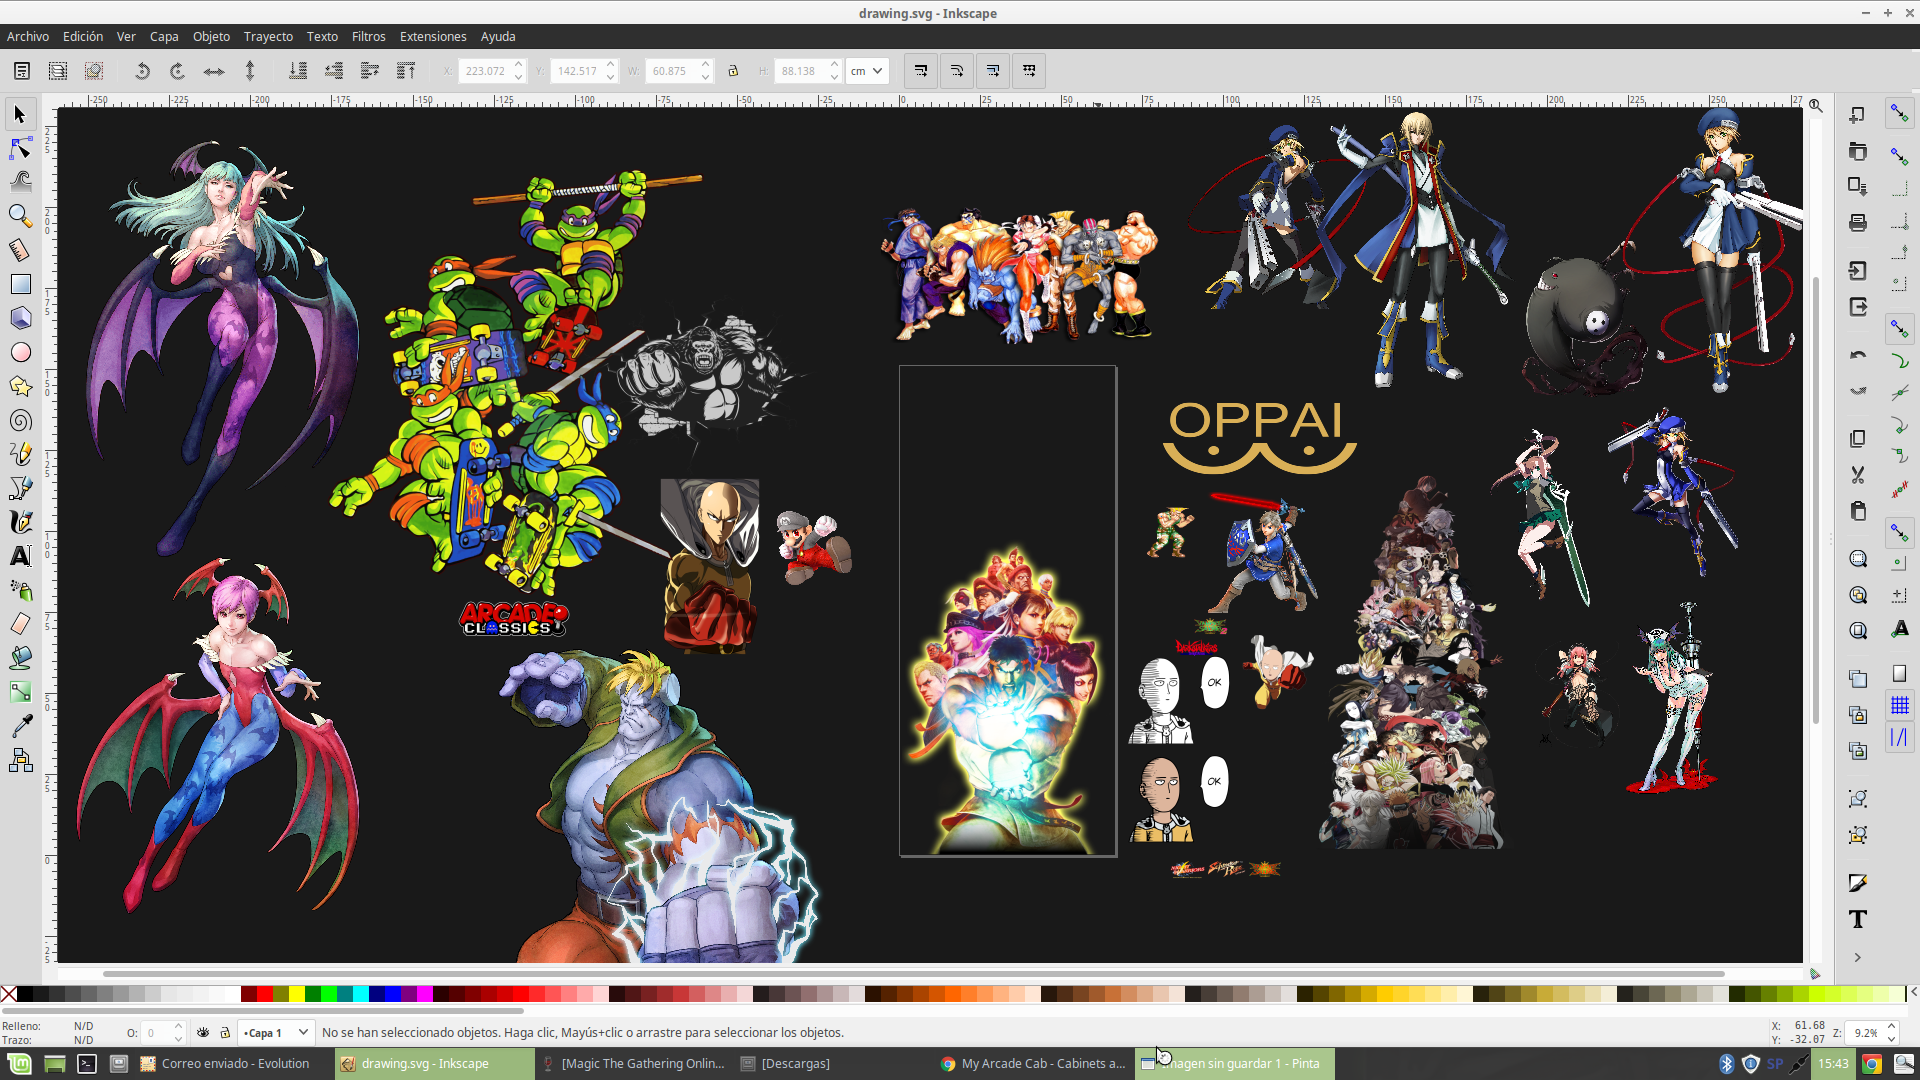Open the Capa 1 layer dropdown
Screen dimensions: 1920x1080
277,1033
